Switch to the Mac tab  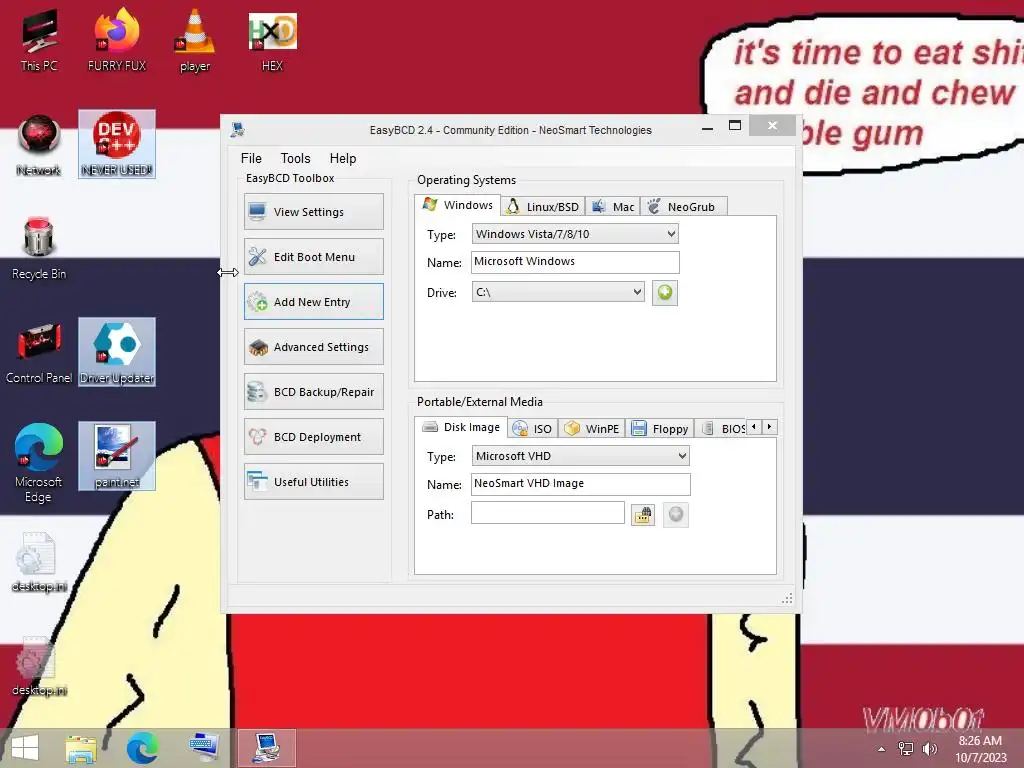613,207
